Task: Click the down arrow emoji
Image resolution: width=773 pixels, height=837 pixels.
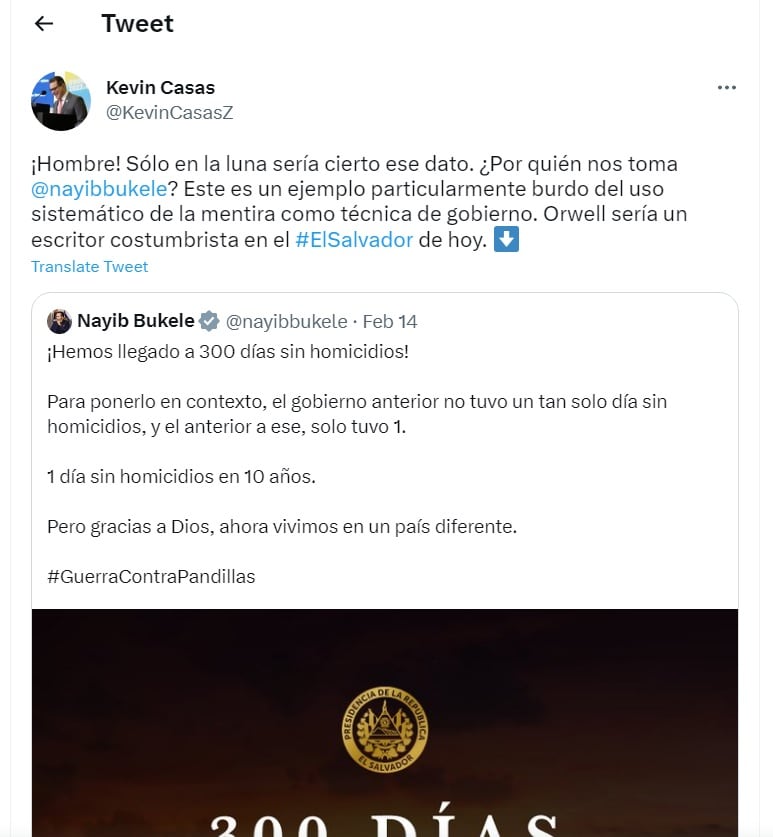Action: point(506,239)
